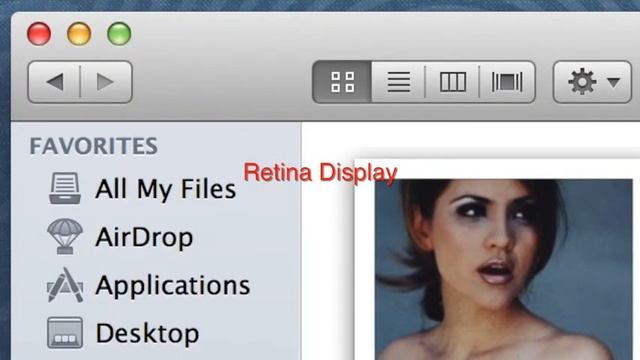Click the FAVORITES section header
This screenshot has width=640, height=360.
point(93,146)
